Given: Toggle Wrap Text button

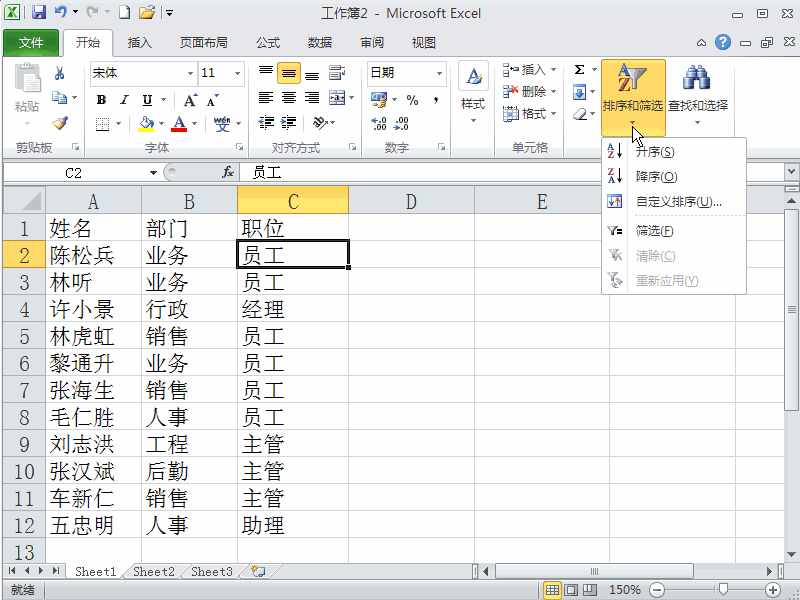Looking at the screenshot, I should click(337, 73).
